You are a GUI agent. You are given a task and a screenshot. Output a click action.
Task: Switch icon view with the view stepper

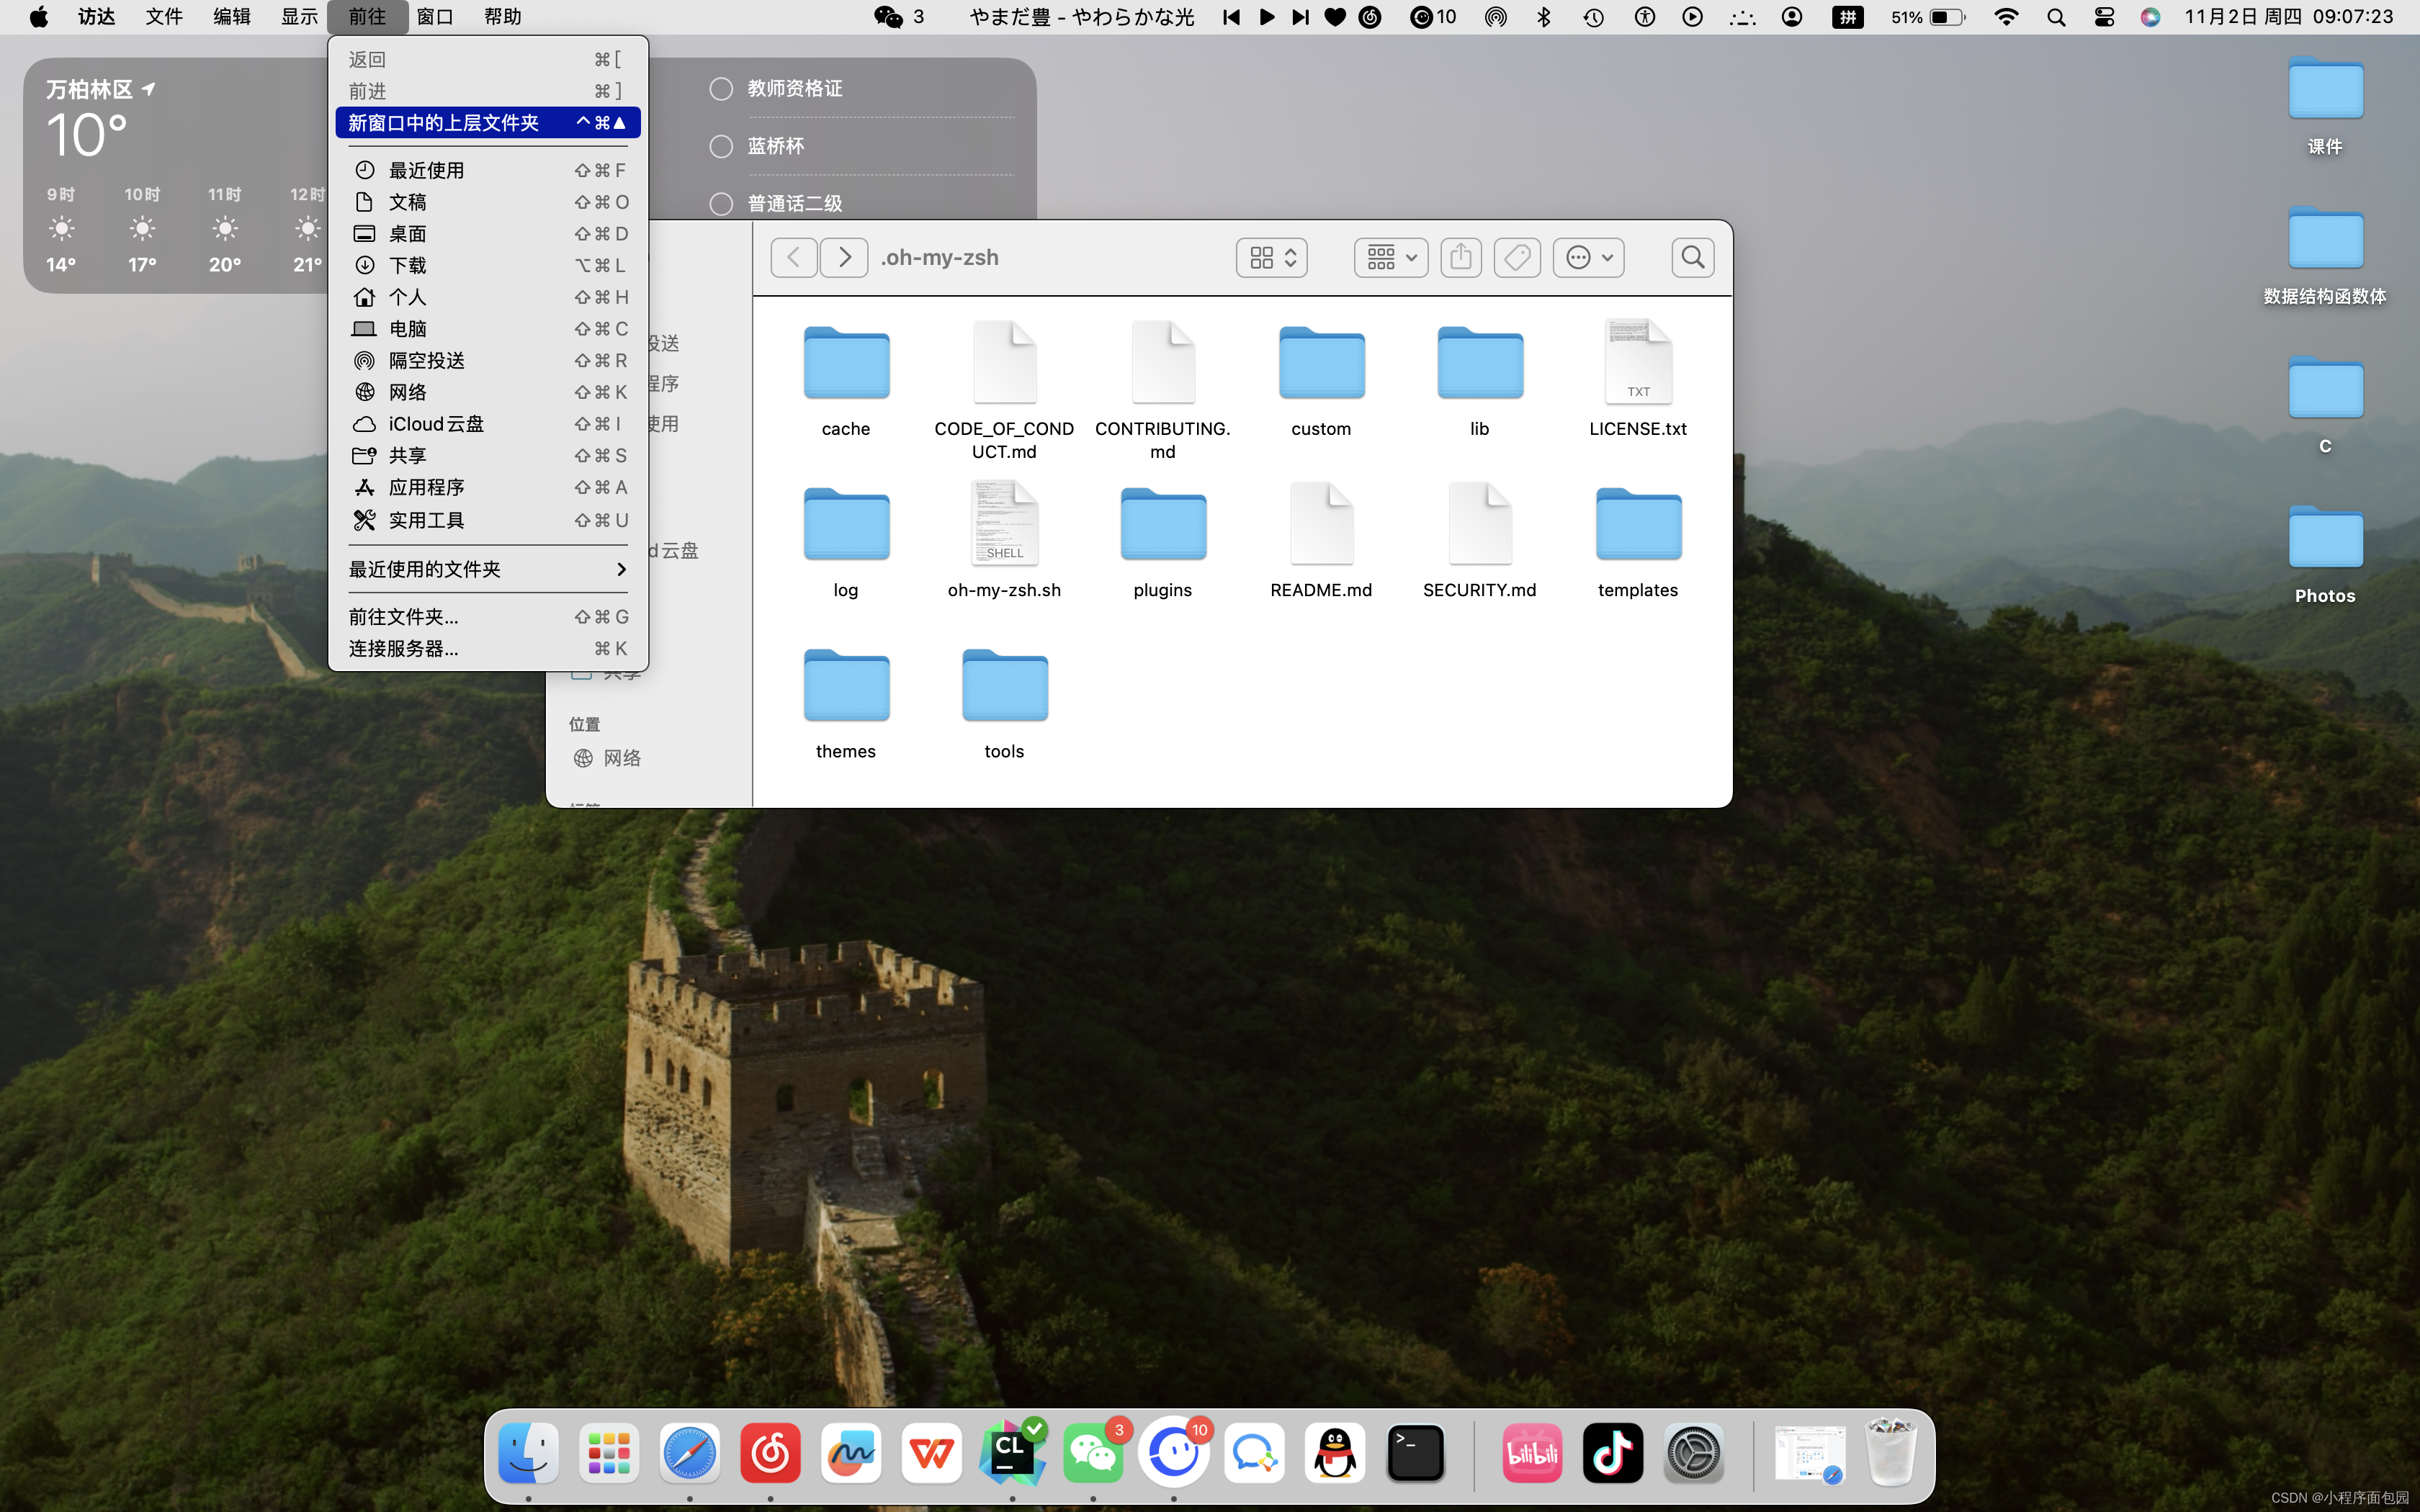point(1272,257)
